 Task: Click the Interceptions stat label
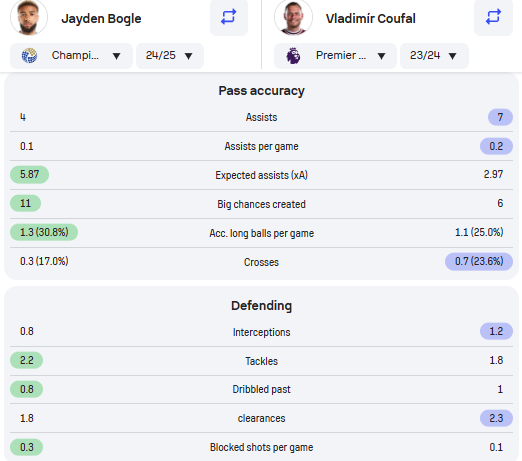tap(261, 332)
